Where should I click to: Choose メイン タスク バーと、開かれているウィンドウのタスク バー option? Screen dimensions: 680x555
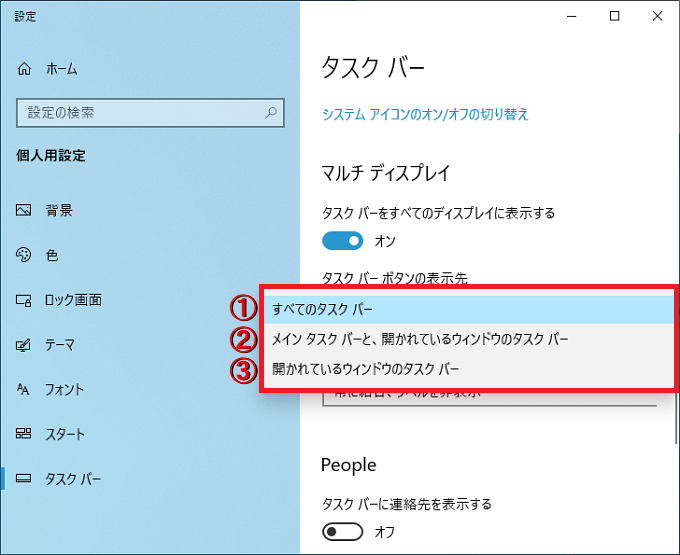coord(469,339)
